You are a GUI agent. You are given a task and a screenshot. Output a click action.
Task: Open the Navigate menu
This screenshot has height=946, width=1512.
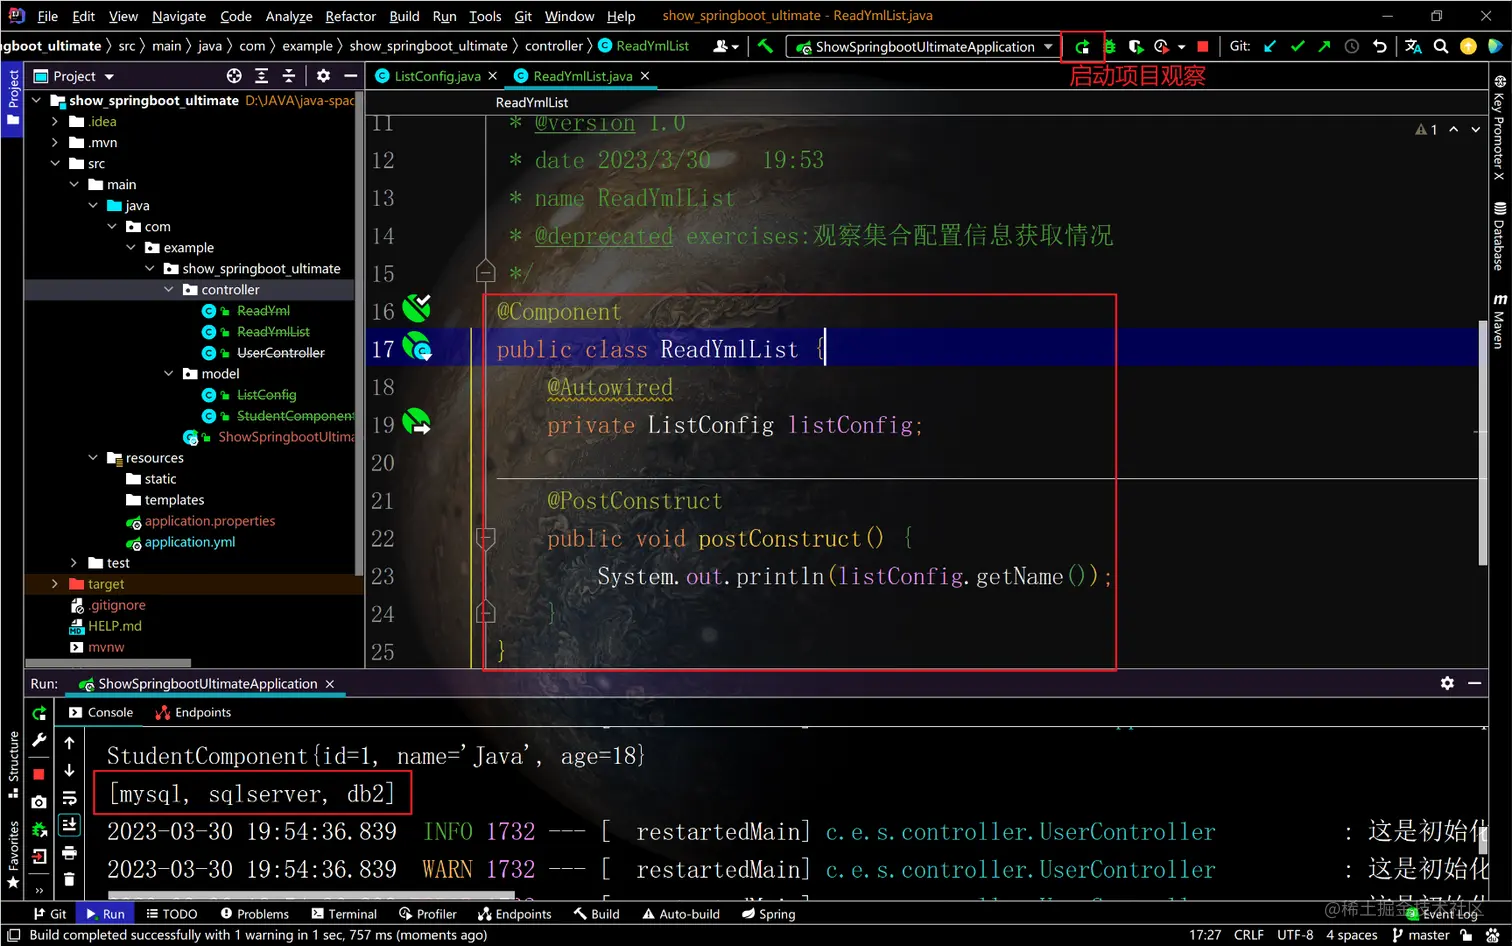(x=179, y=16)
